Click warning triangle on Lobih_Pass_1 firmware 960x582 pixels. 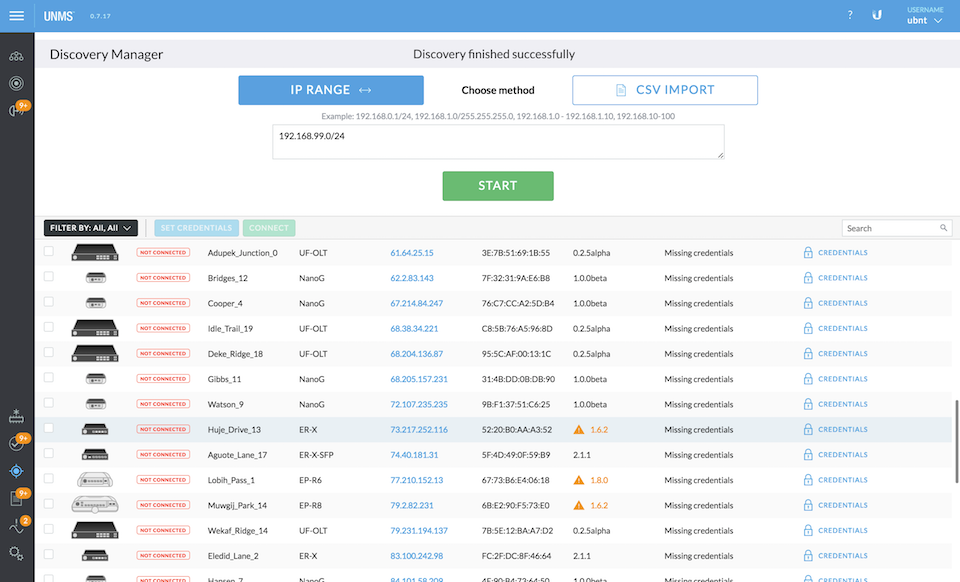click(x=579, y=480)
